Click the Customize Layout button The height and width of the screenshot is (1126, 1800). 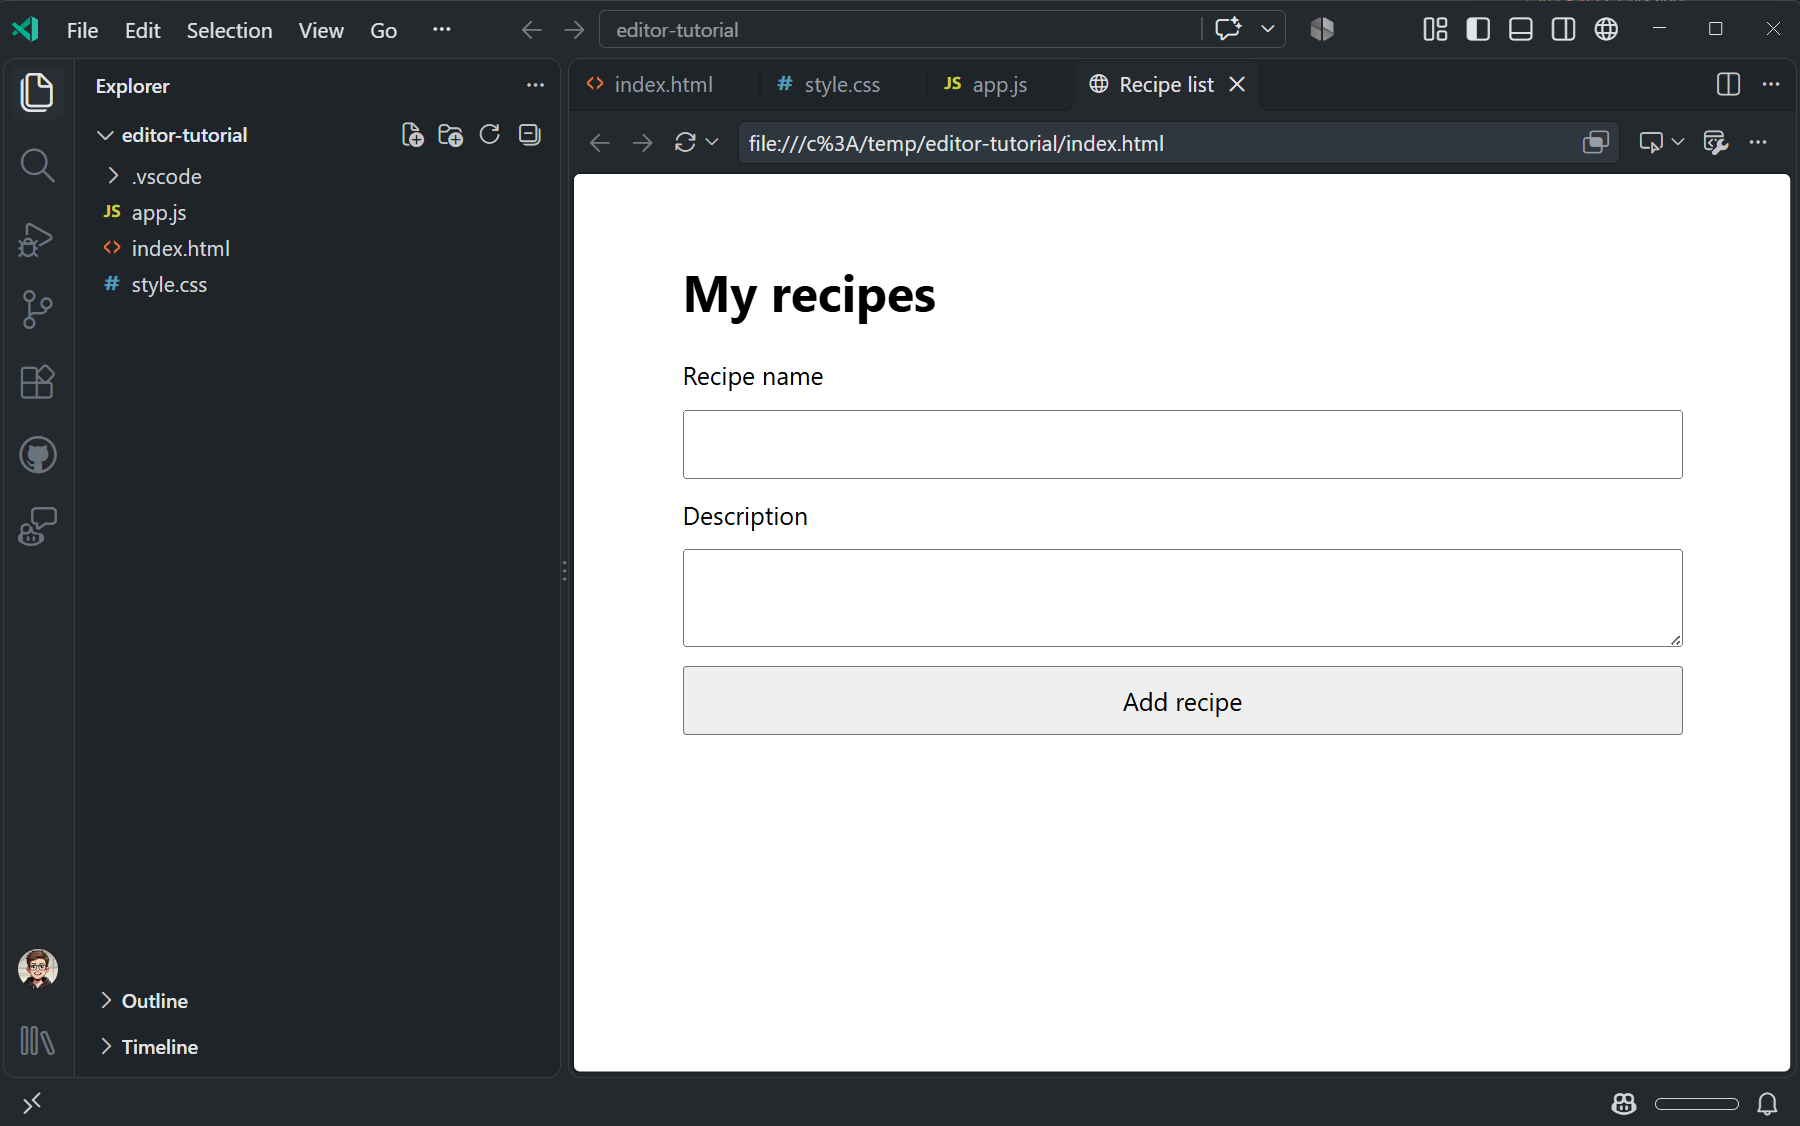pyautogui.click(x=1436, y=30)
